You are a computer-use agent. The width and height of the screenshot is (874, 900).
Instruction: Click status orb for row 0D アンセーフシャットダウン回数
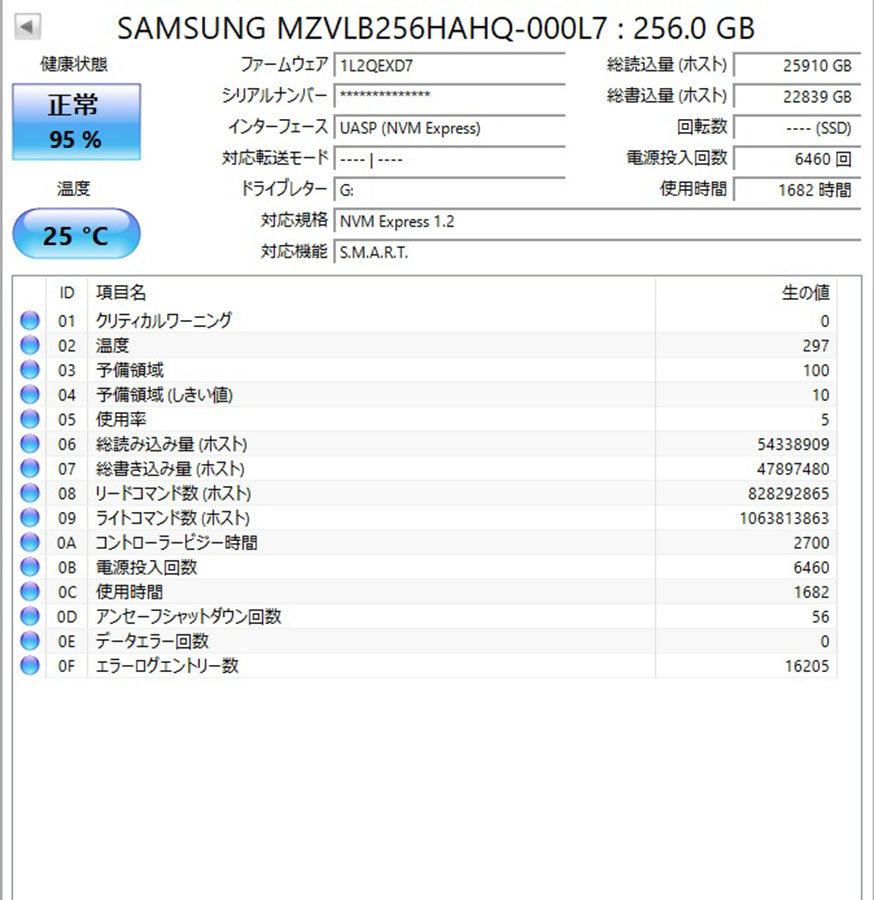click(x=30, y=616)
